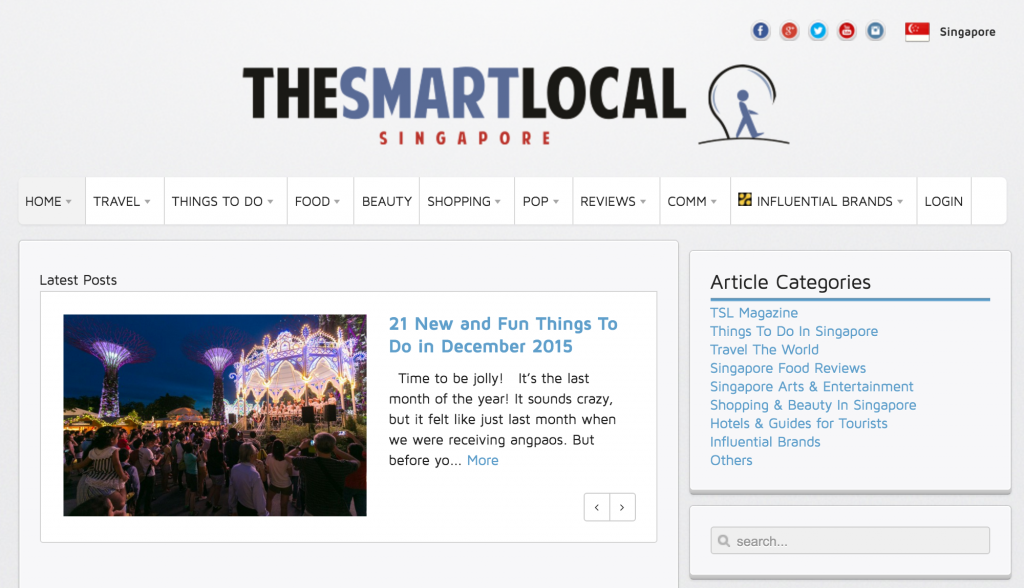Viewport: 1024px width, 588px height.
Task: Open the Google Plus social icon
Action: 789,31
